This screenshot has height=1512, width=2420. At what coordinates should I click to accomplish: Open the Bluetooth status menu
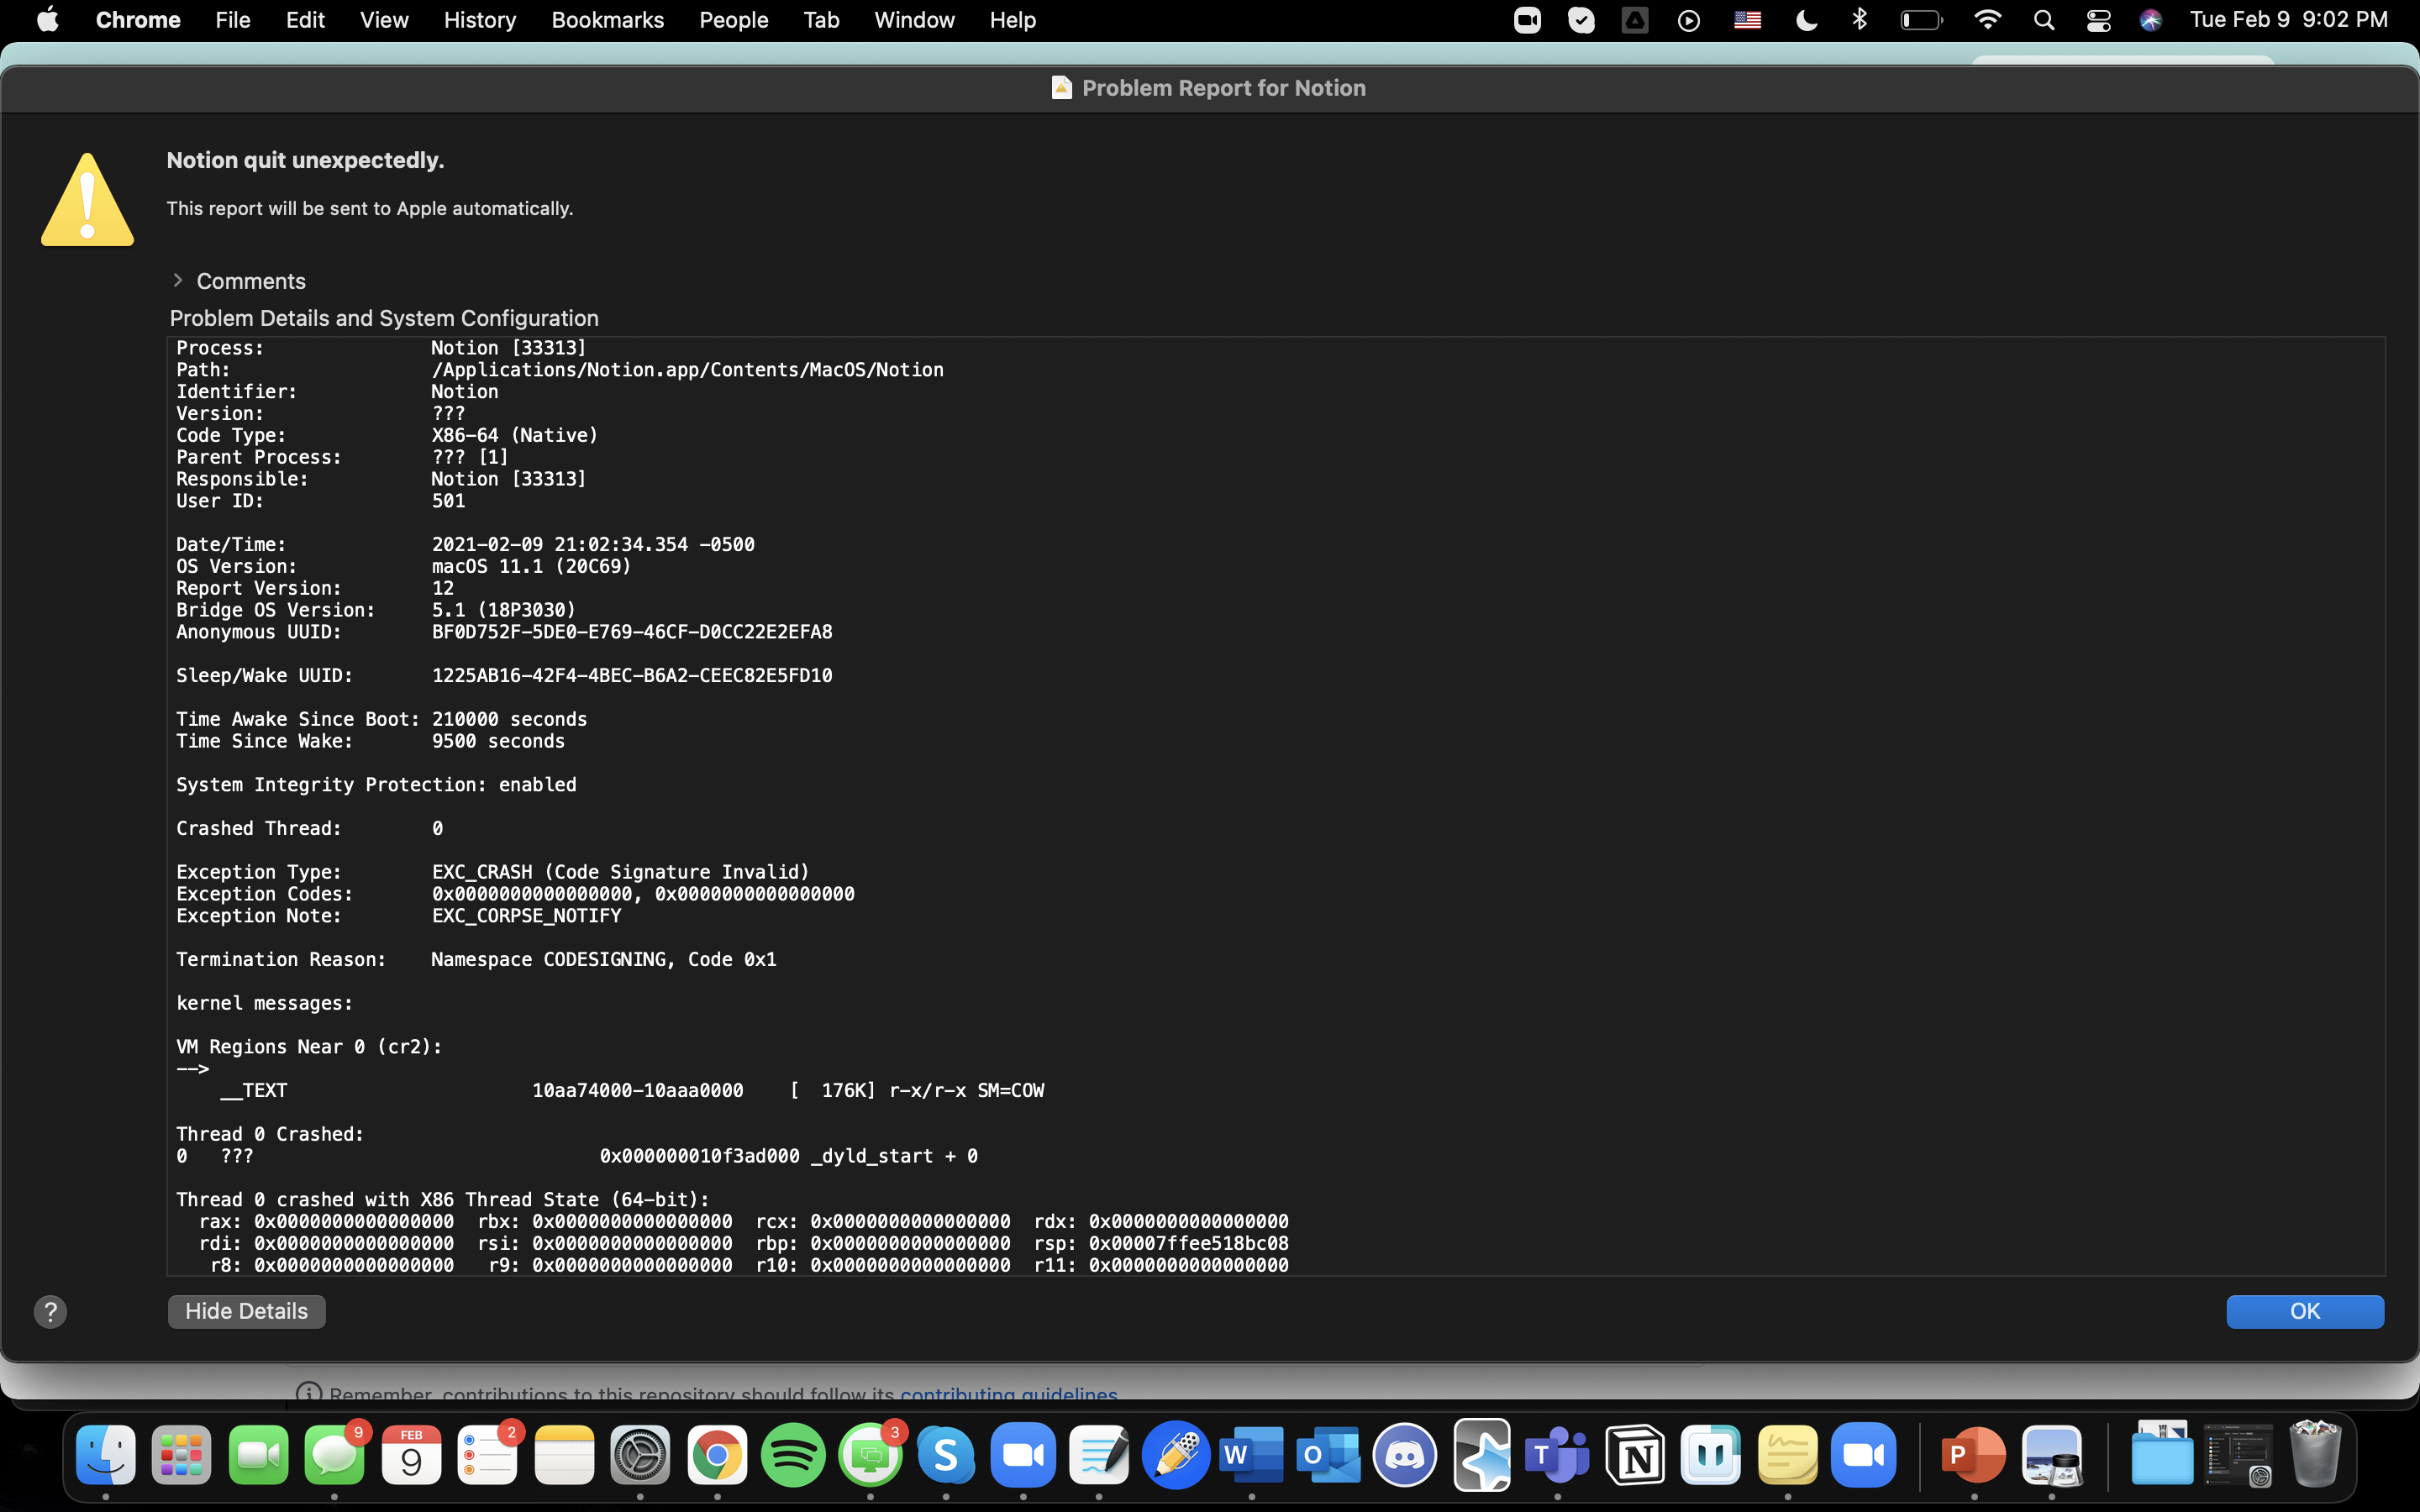point(1860,20)
